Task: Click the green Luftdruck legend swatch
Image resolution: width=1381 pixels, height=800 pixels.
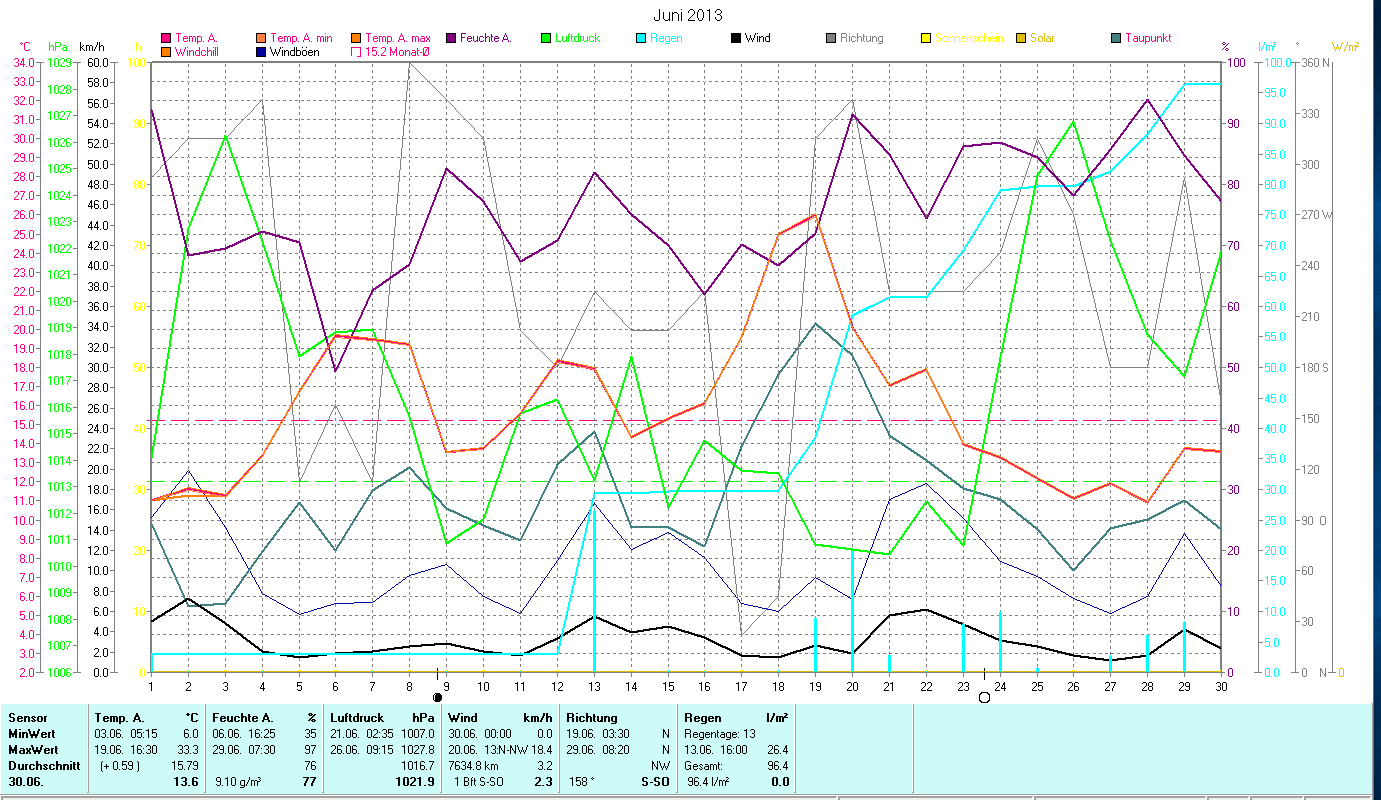Action: (546, 39)
